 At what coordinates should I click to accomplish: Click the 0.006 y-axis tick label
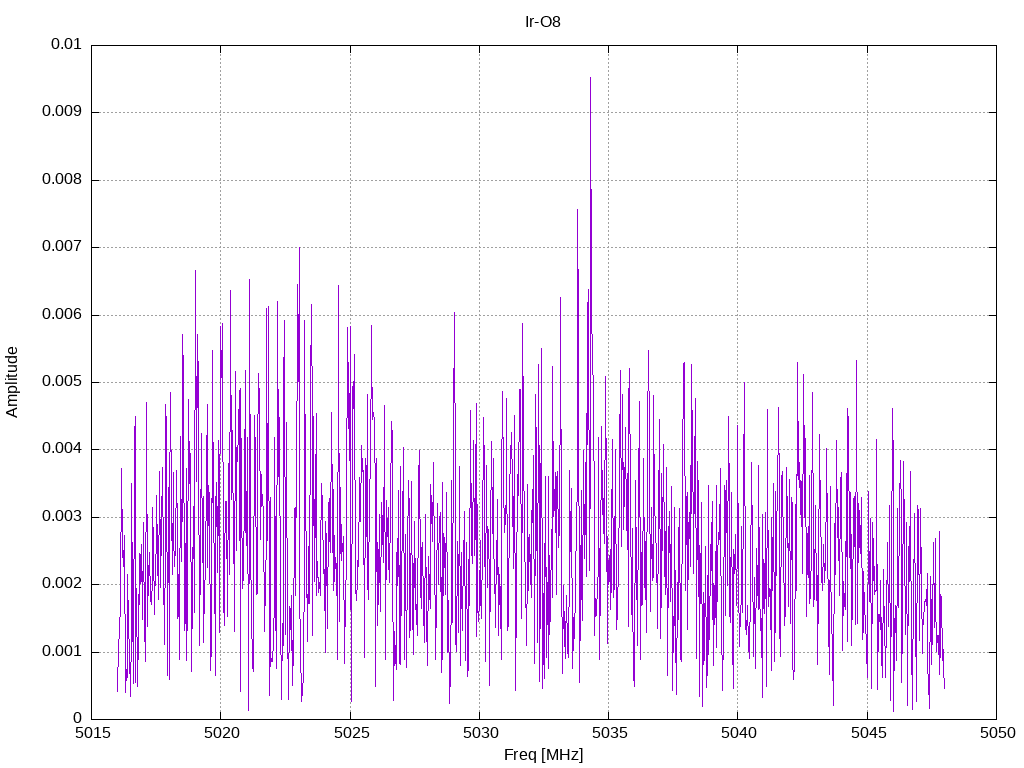pos(62,315)
